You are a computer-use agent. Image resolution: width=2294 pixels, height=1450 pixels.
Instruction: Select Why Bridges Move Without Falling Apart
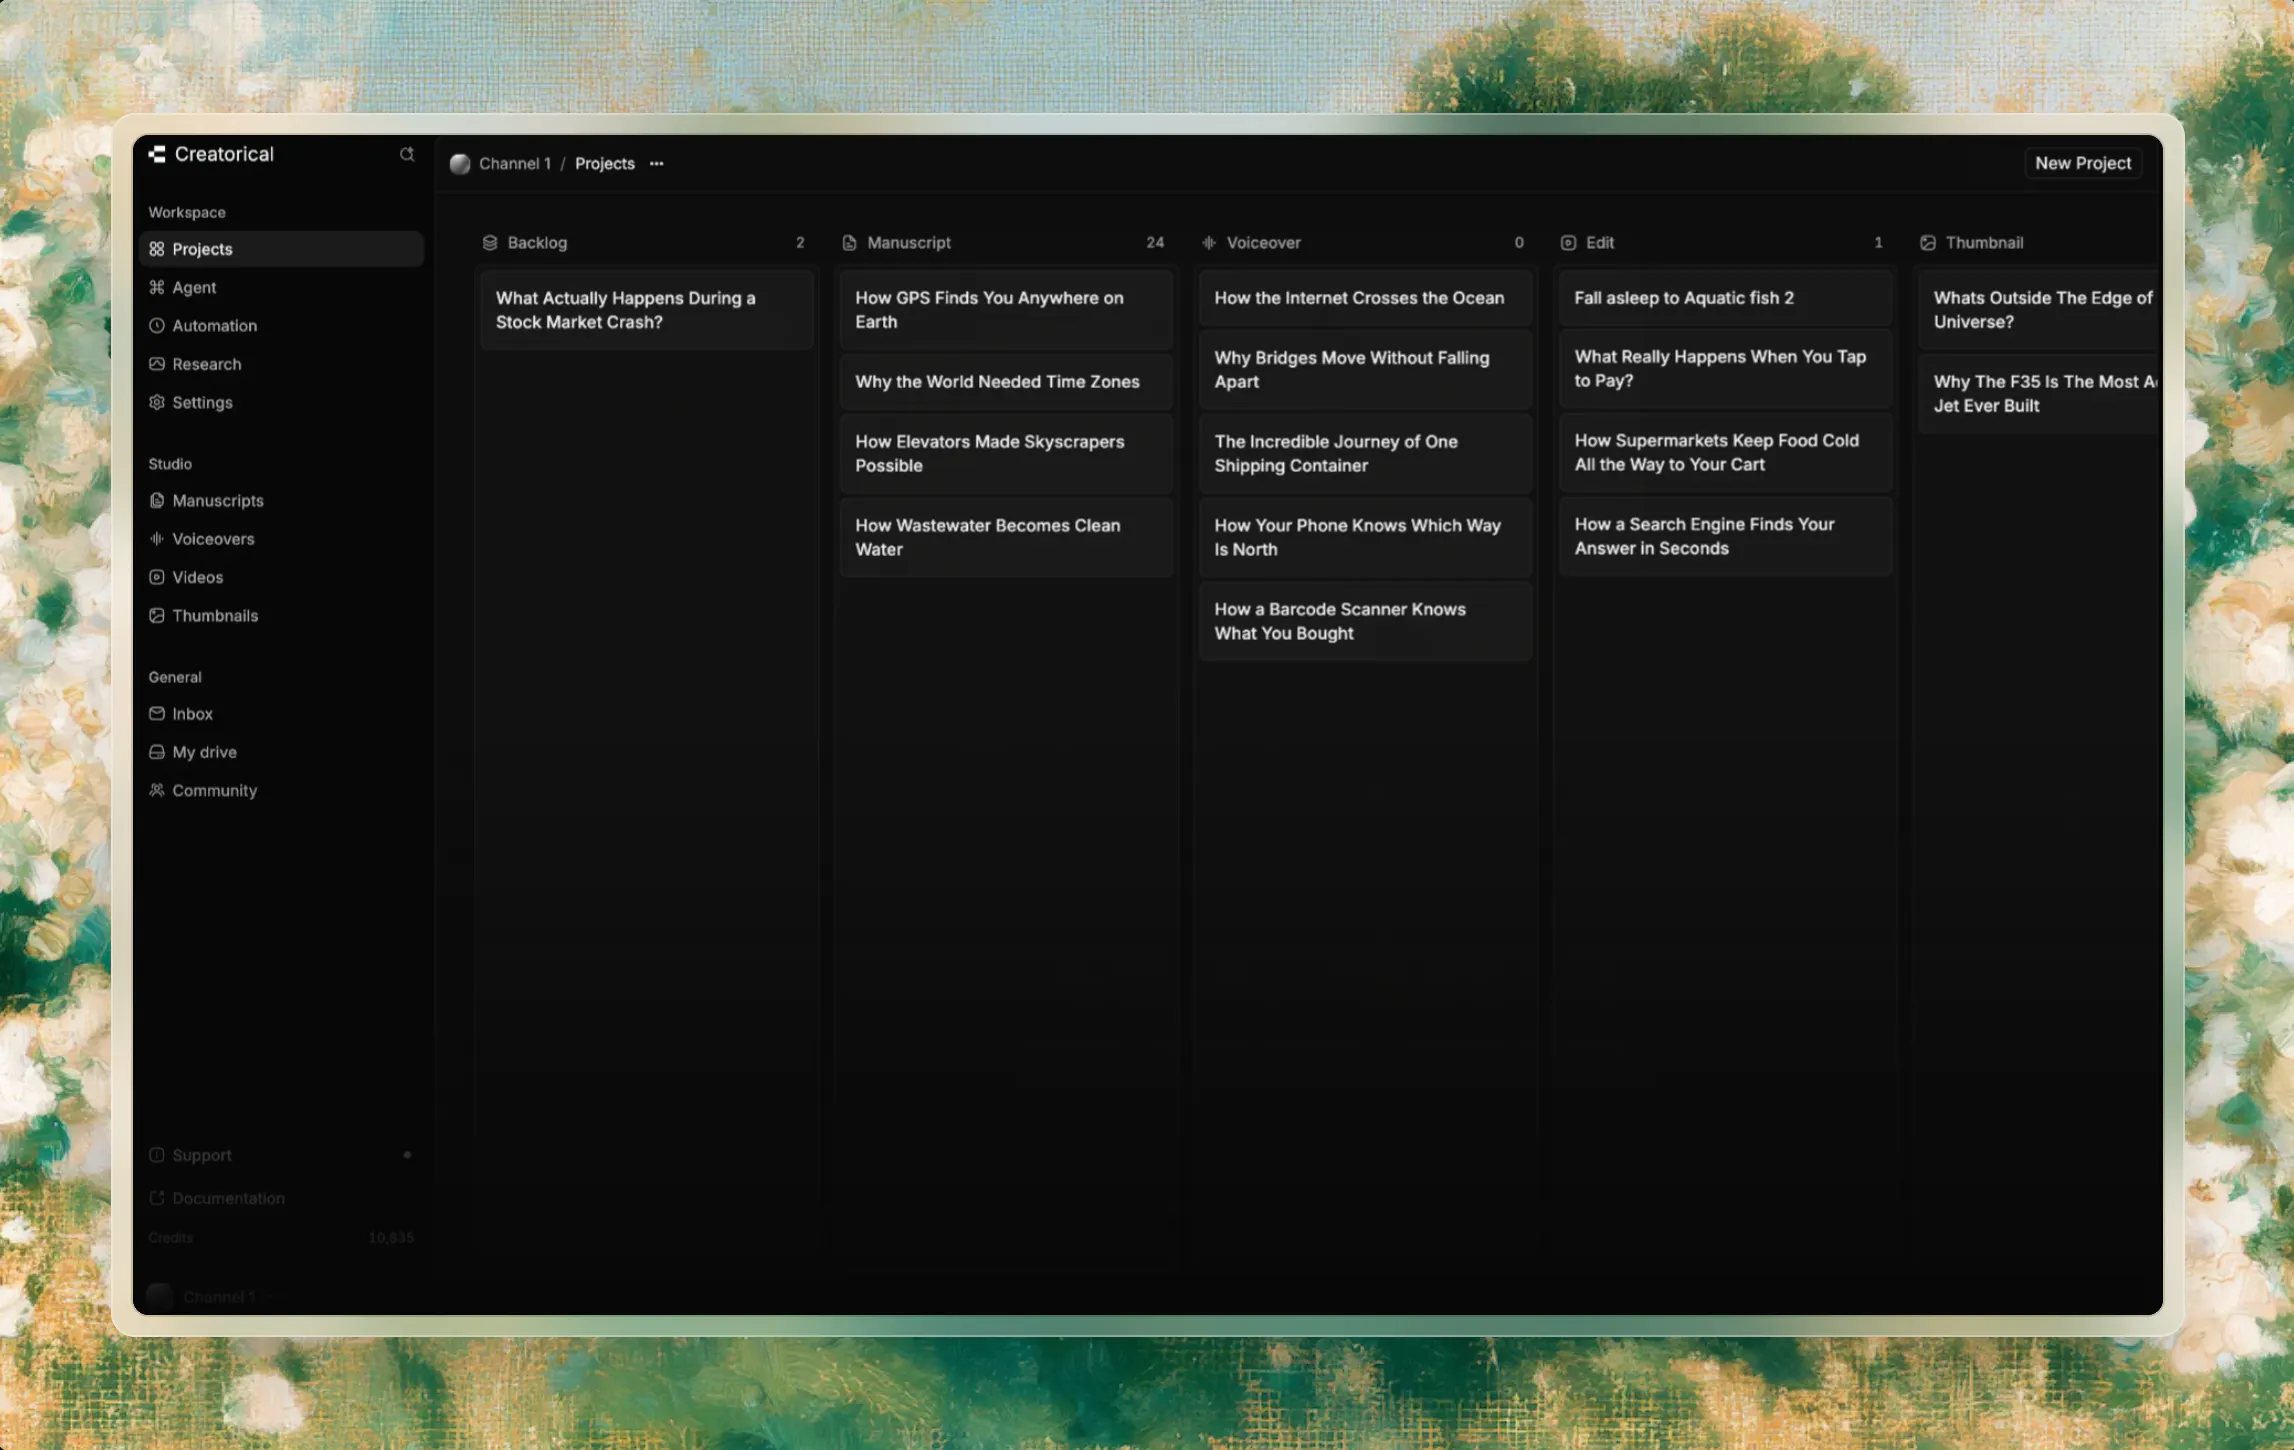point(1365,370)
